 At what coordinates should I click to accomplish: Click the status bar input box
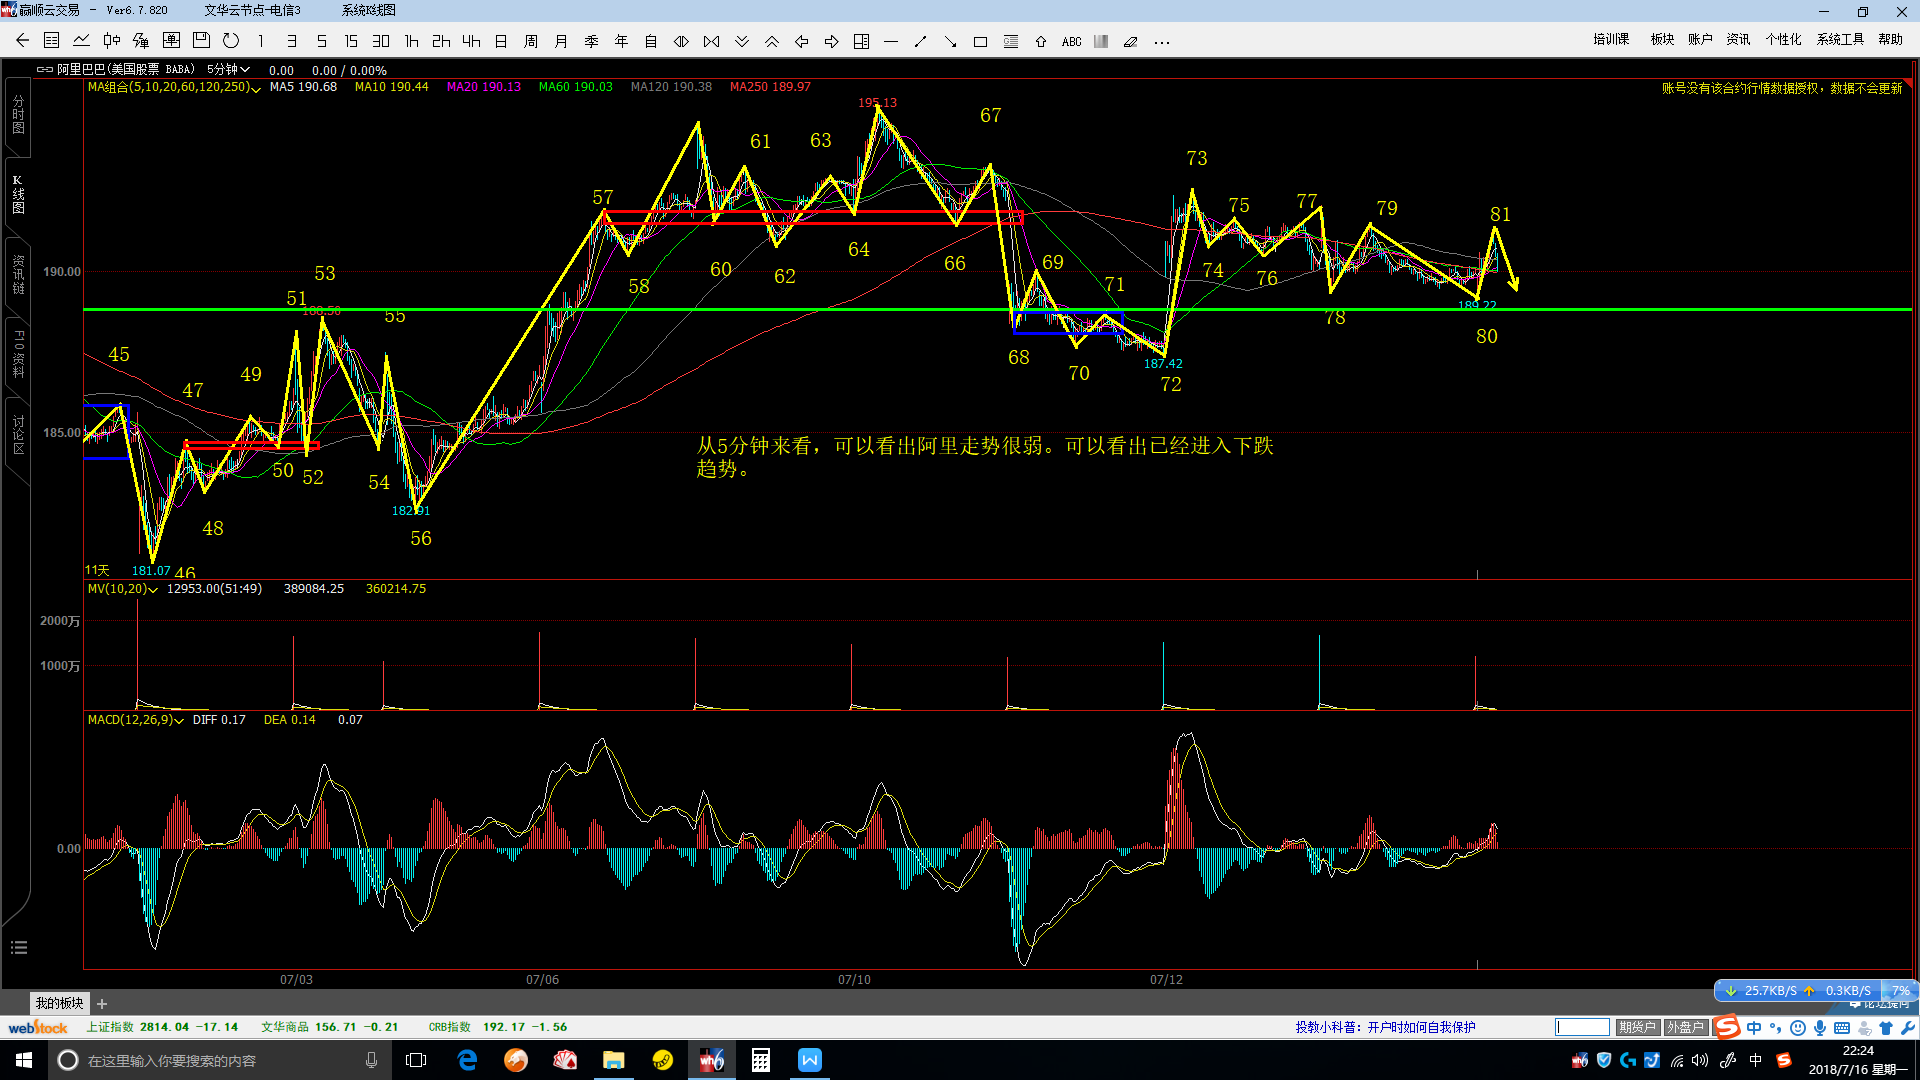point(1582,1027)
